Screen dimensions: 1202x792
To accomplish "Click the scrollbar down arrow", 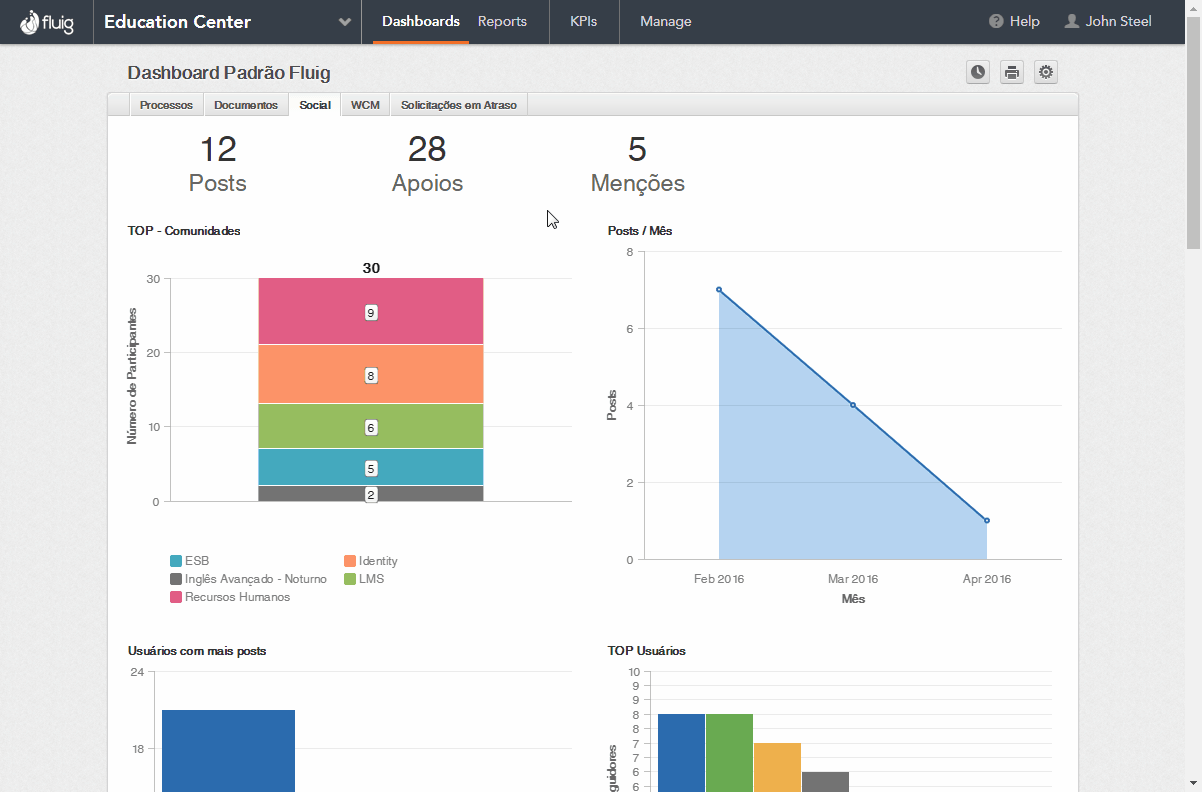I will (1193, 784).
